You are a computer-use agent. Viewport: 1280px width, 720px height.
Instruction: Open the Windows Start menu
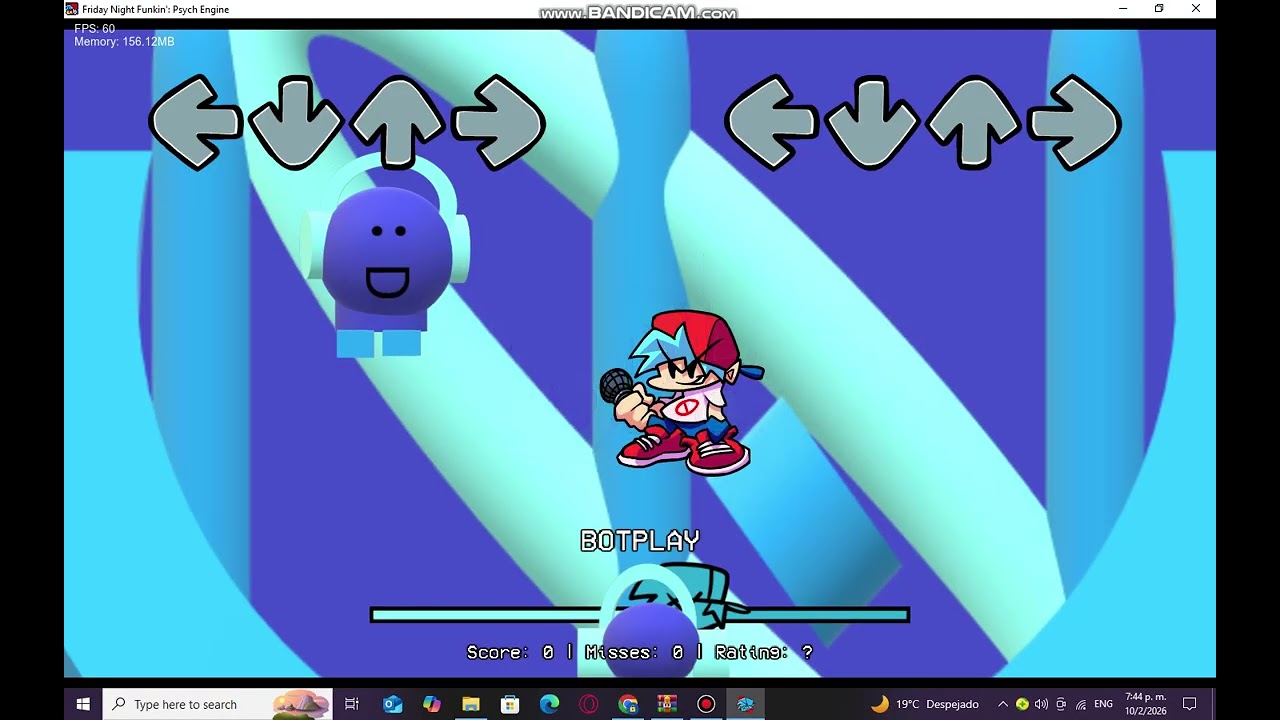pos(83,704)
